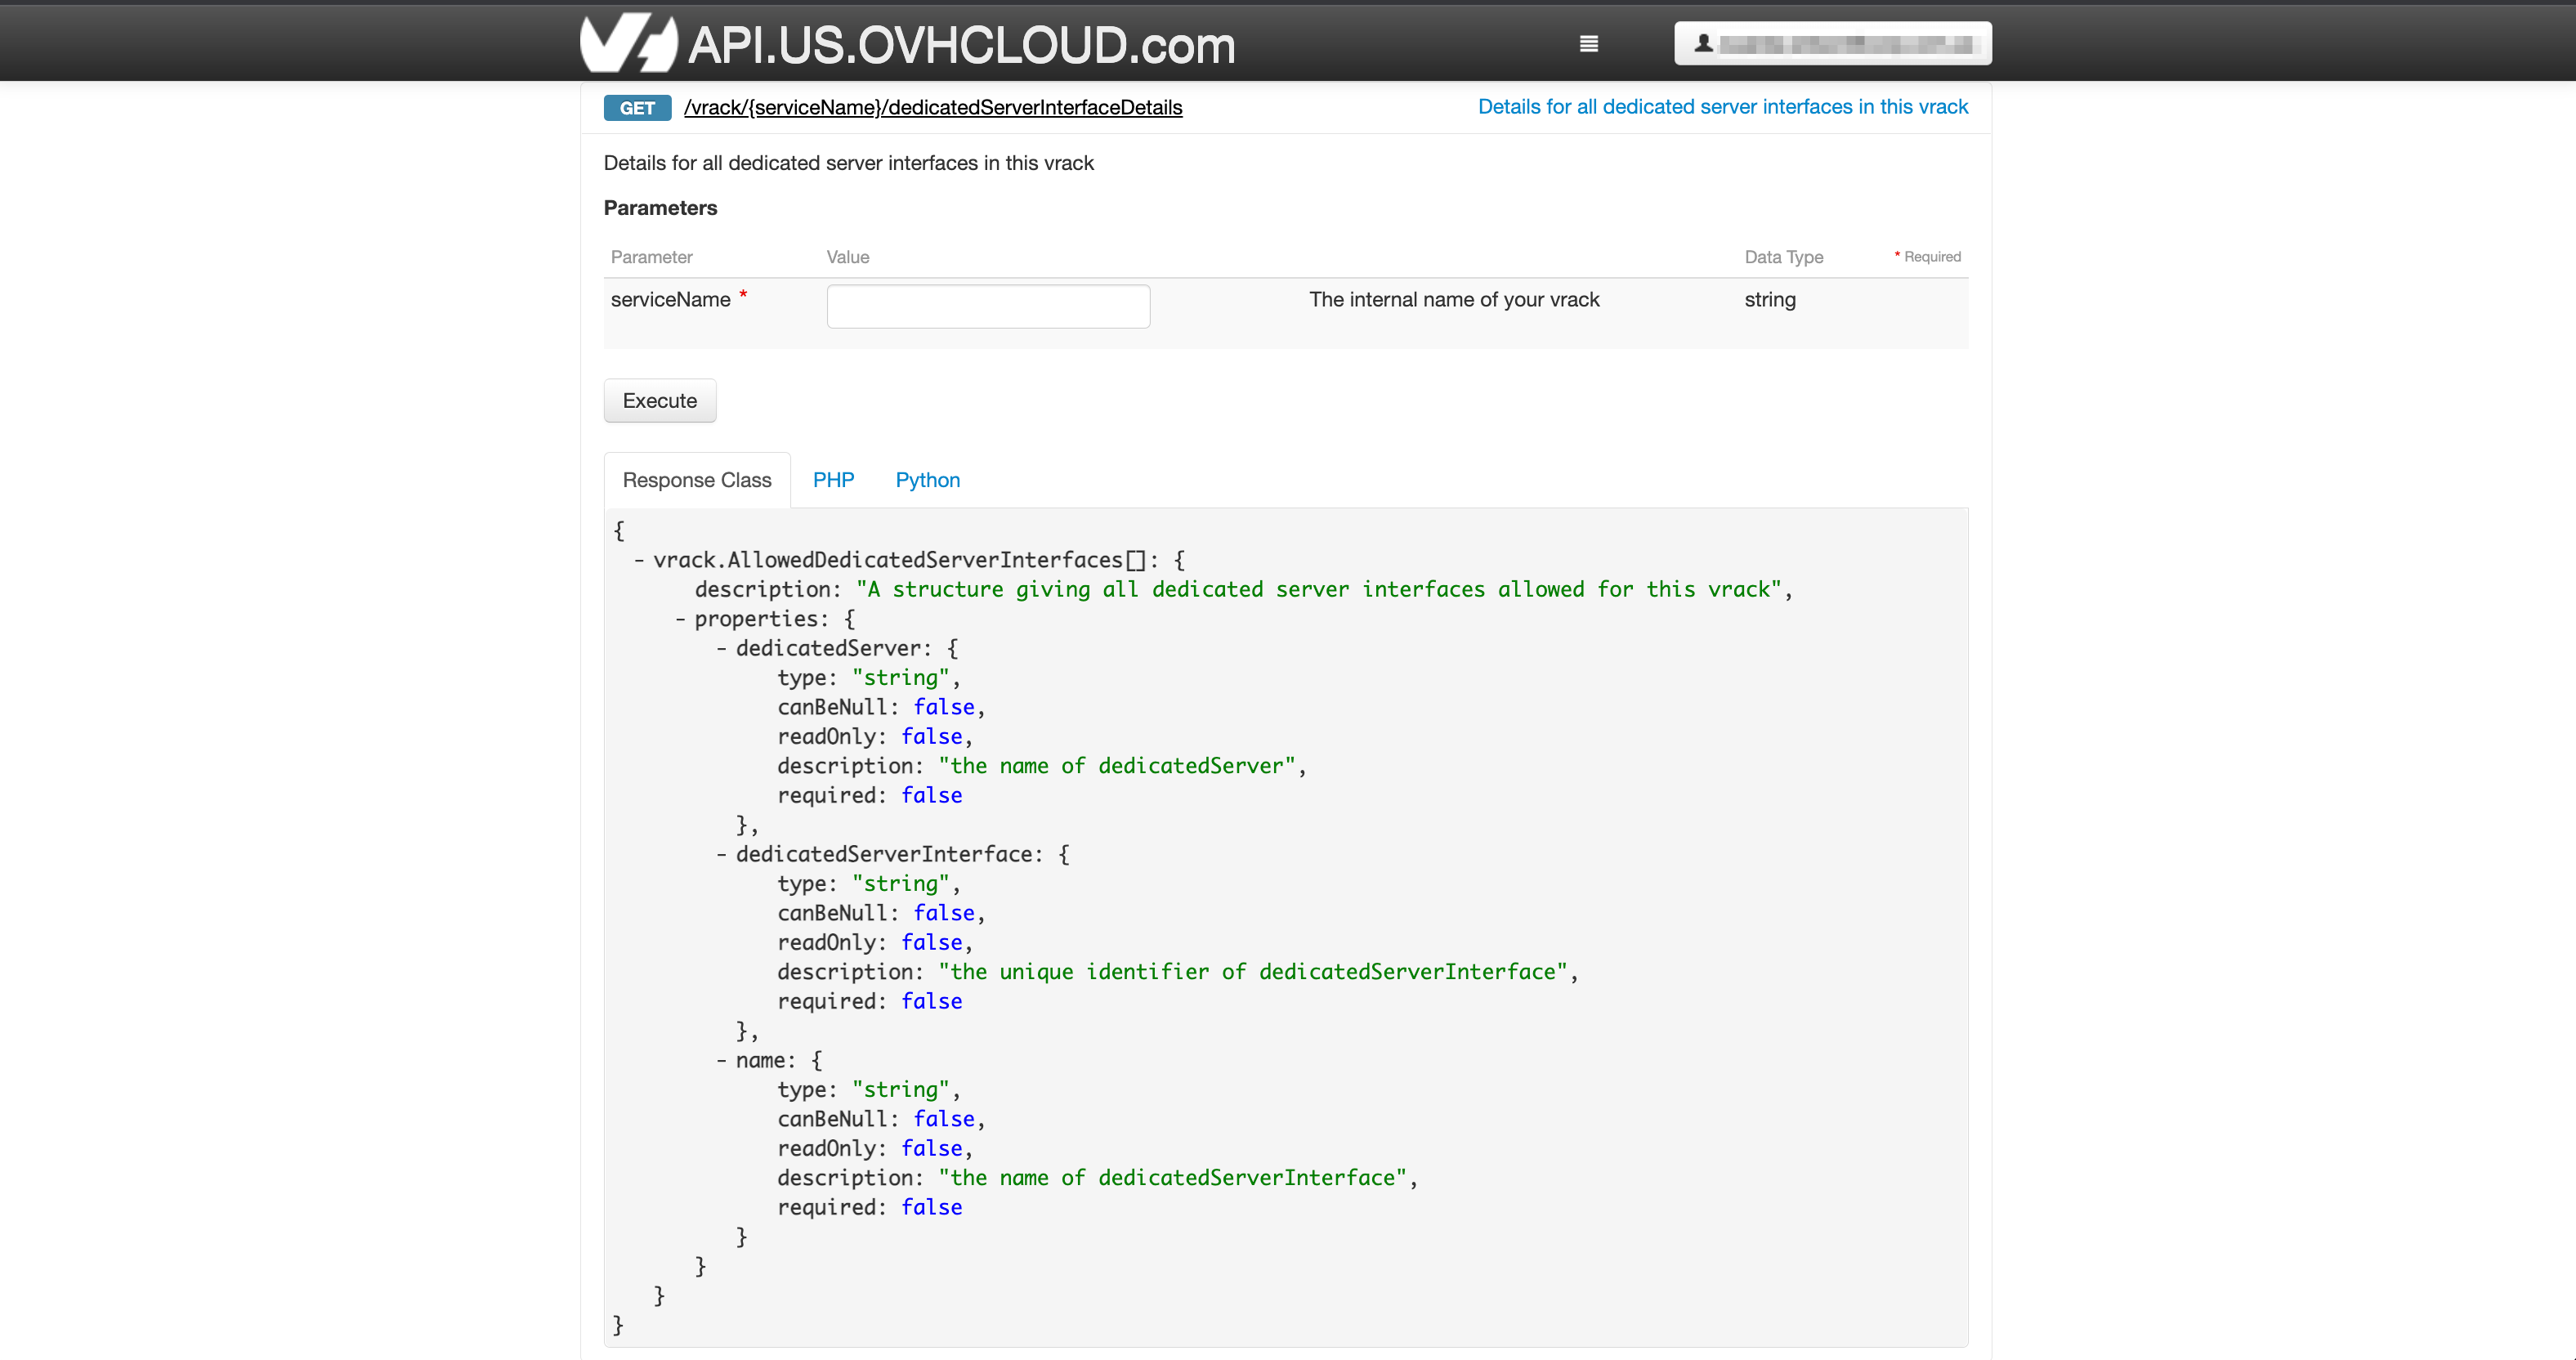Collapse the dedicatedServerInterface node
This screenshot has width=2576, height=1360.
tap(721, 855)
